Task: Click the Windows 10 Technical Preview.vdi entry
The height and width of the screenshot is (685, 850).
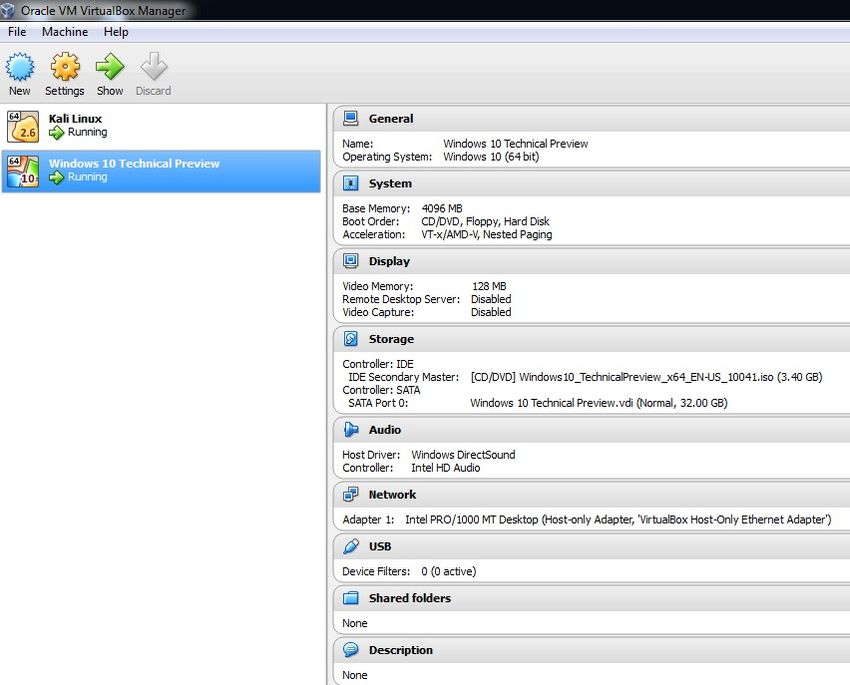Action: tap(599, 403)
